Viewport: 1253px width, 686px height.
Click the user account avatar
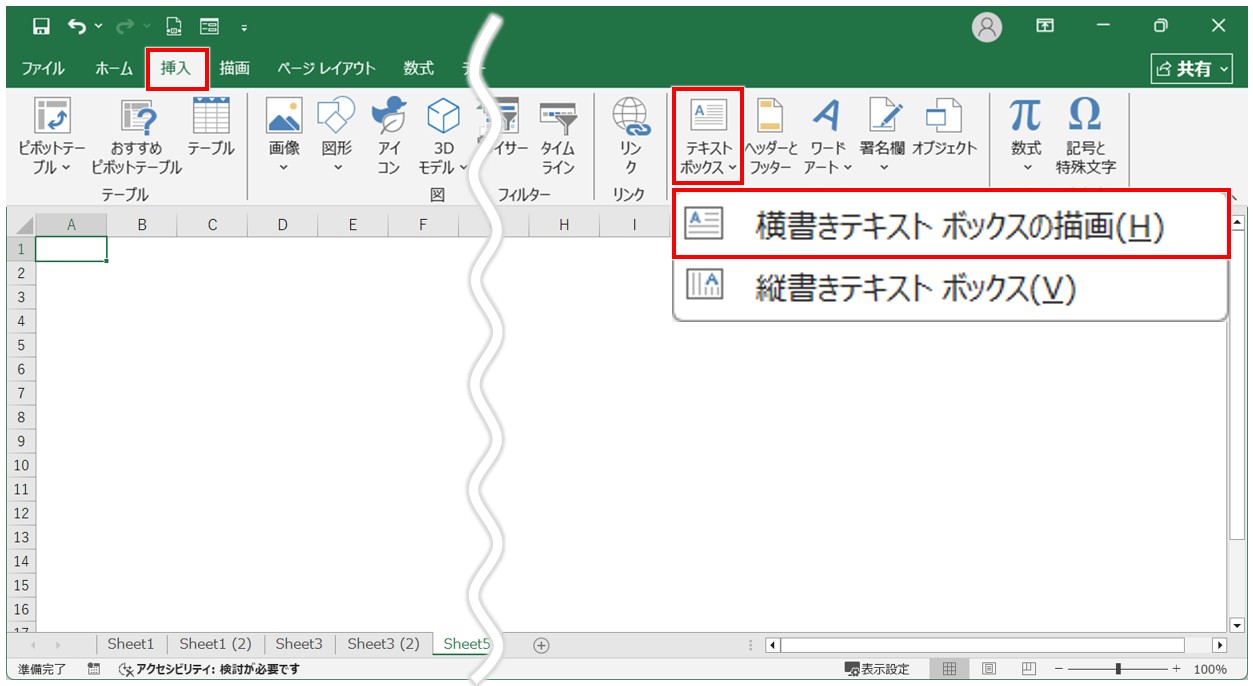pos(987,27)
